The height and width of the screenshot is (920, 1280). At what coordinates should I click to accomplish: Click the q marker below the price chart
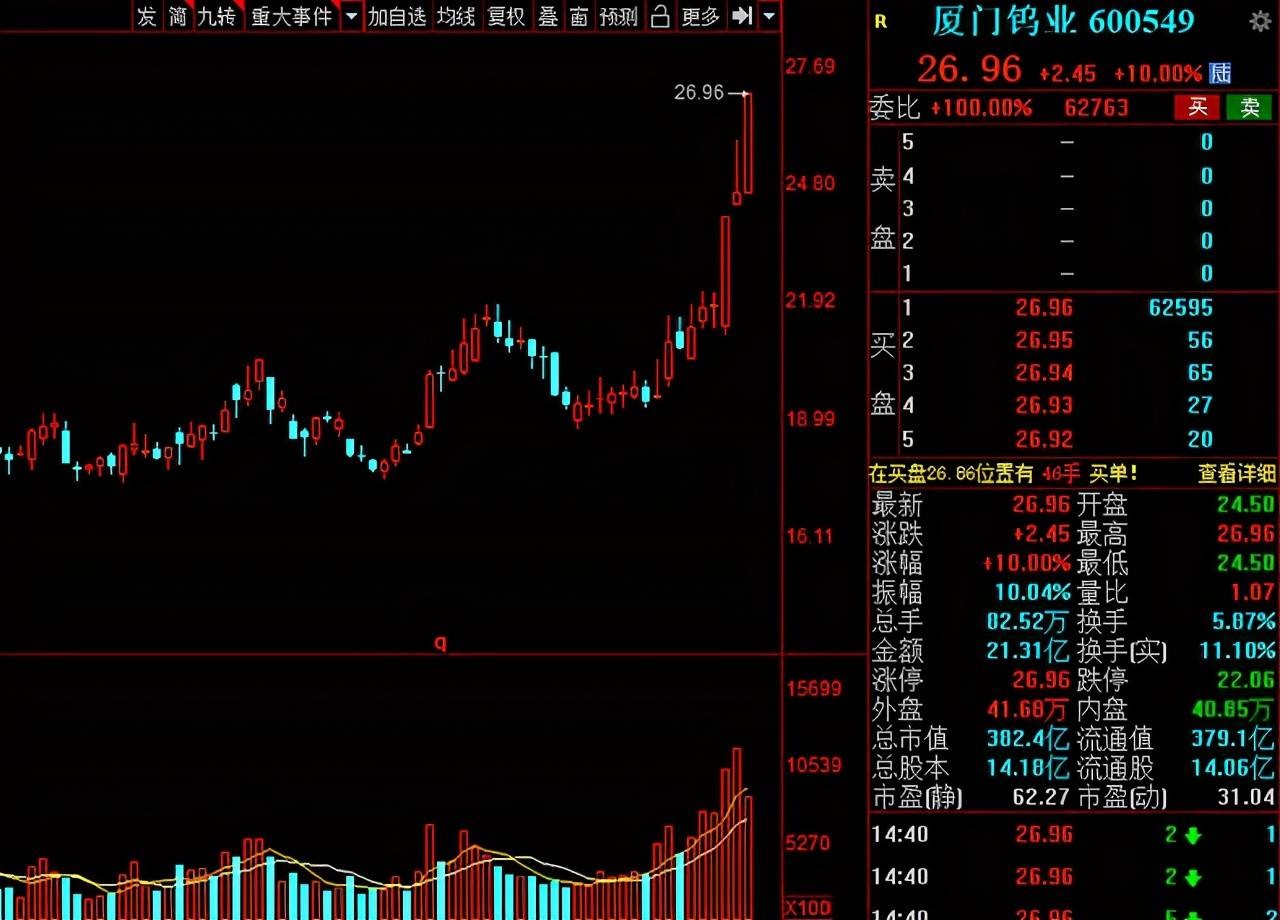click(440, 643)
